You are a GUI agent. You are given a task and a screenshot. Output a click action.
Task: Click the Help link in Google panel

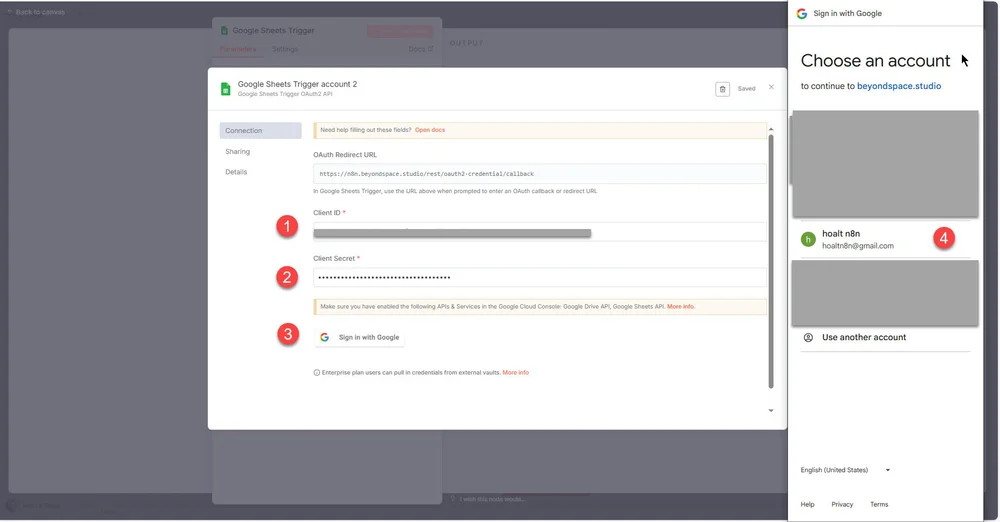point(807,505)
